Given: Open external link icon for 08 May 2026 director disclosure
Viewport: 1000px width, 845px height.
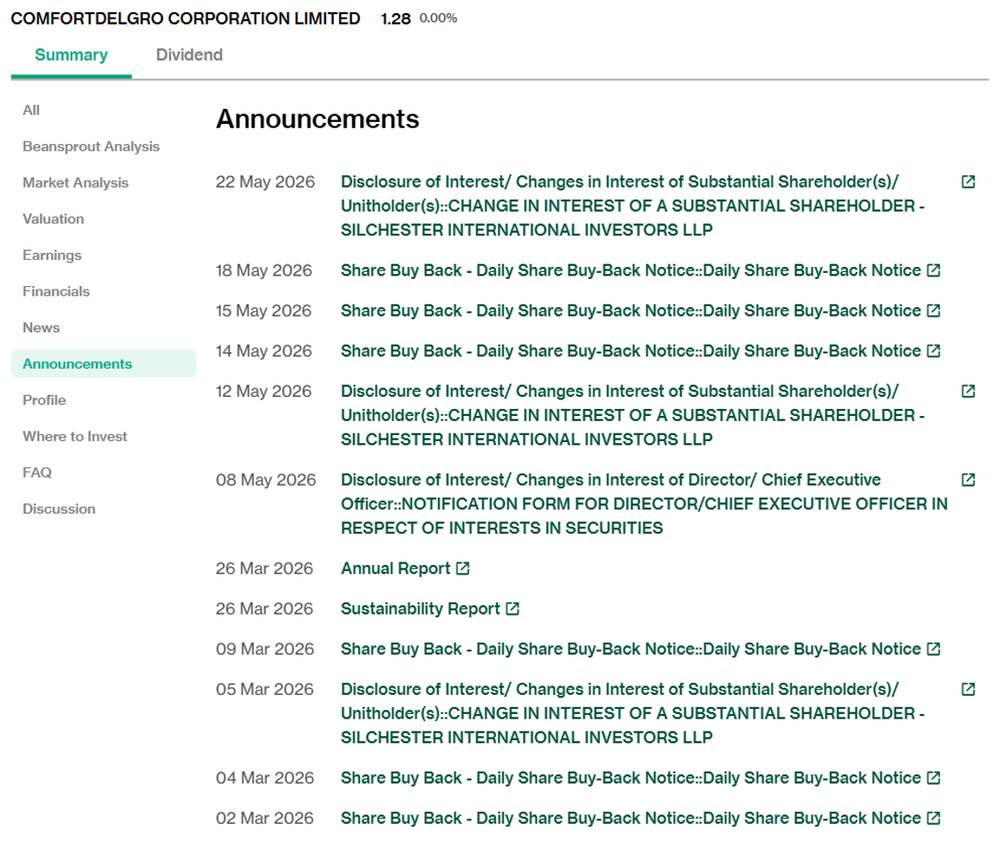Looking at the screenshot, I should pyautogui.click(x=967, y=480).
